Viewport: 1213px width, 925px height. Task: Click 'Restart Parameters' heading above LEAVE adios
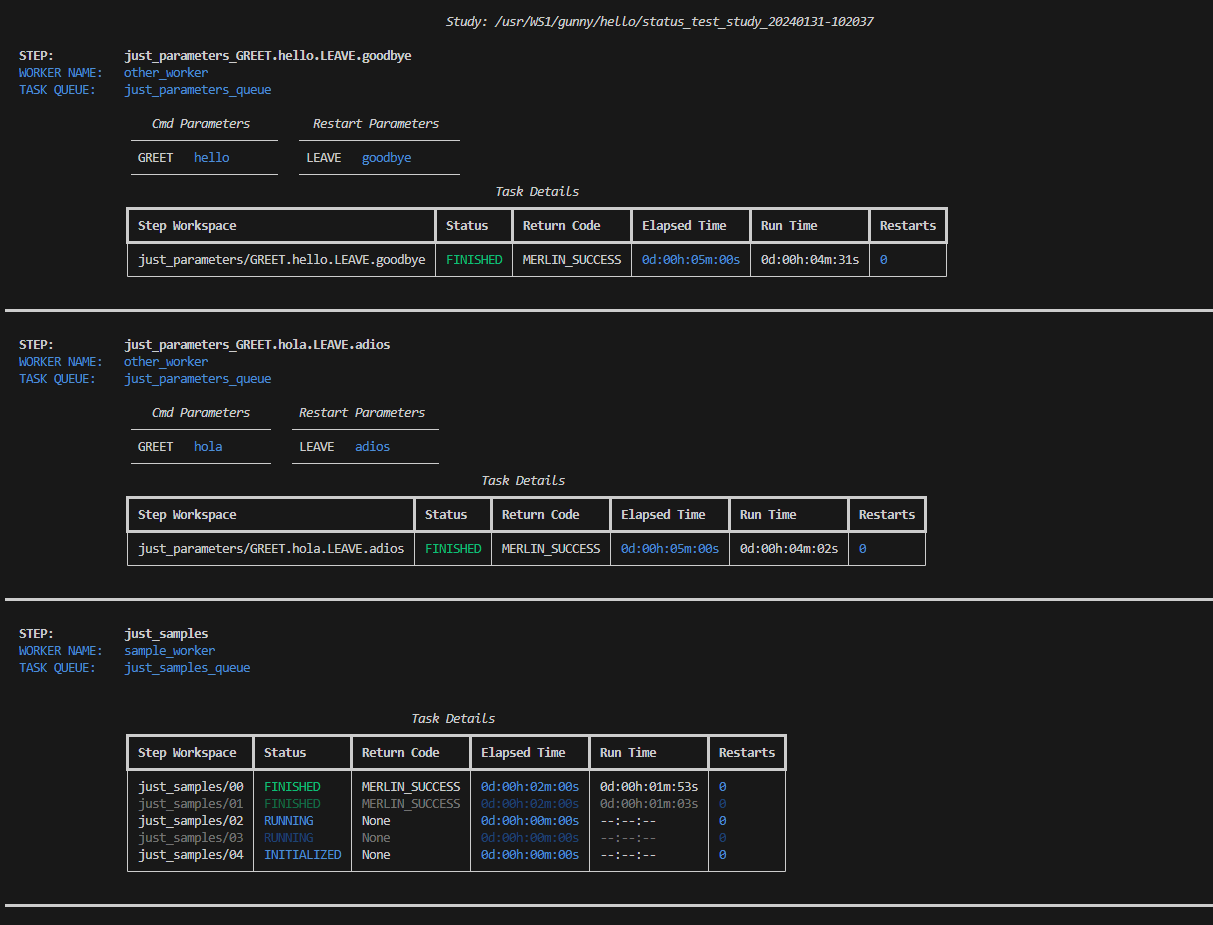click(362, 413)
